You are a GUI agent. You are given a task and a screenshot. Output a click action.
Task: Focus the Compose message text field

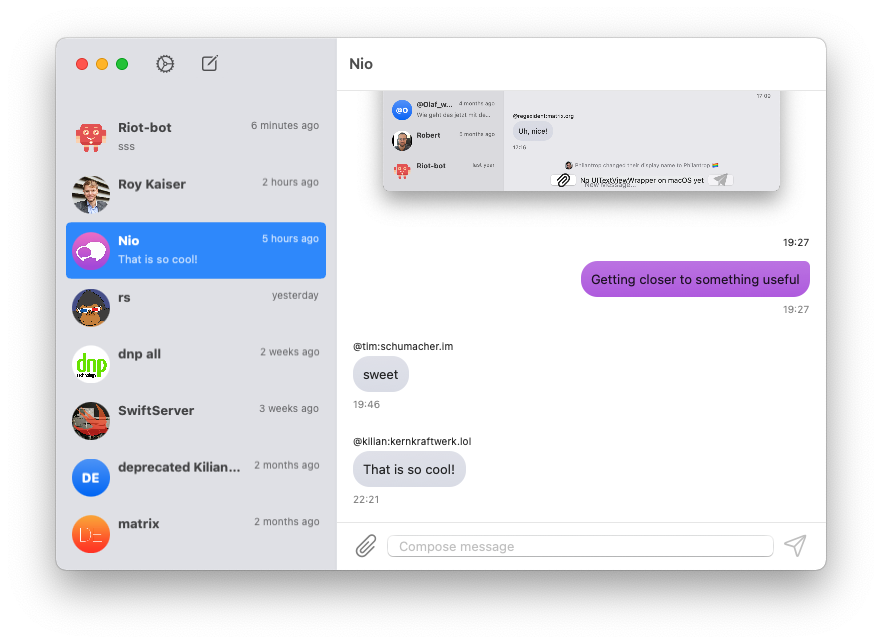click(580, 546)
